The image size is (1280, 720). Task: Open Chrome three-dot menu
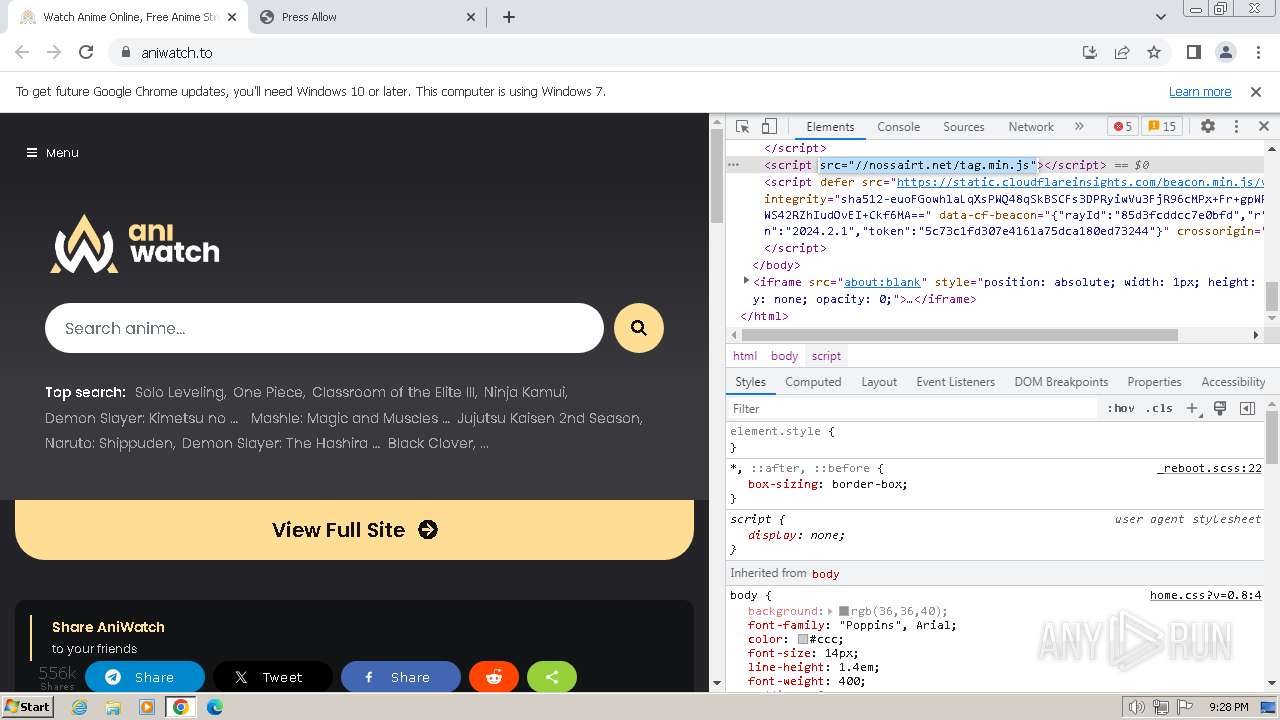pos(1257,52)
